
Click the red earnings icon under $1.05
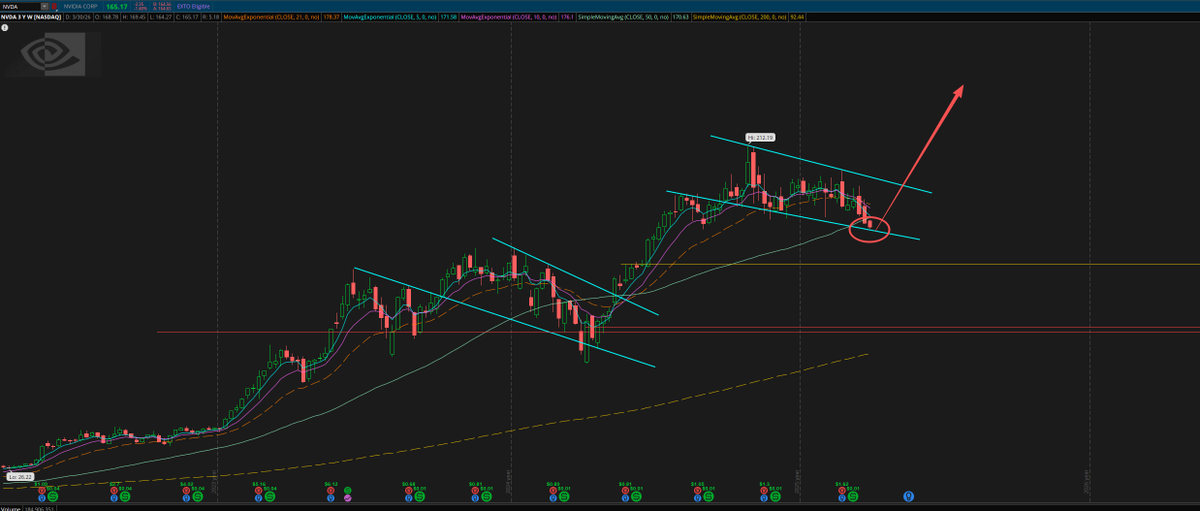[697, 490]
